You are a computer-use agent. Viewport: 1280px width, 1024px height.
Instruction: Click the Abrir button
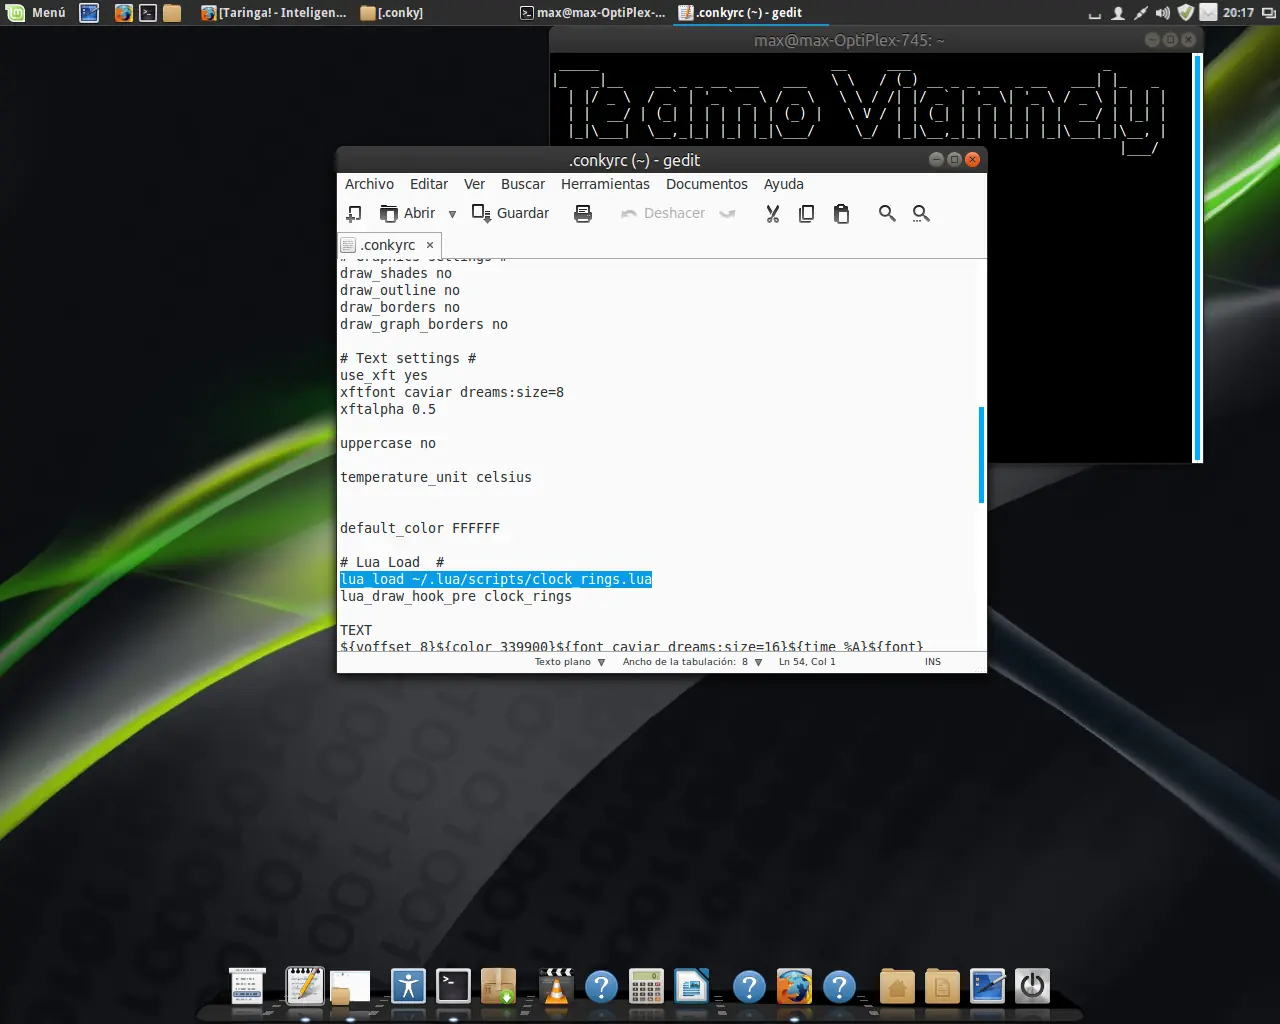408,214
